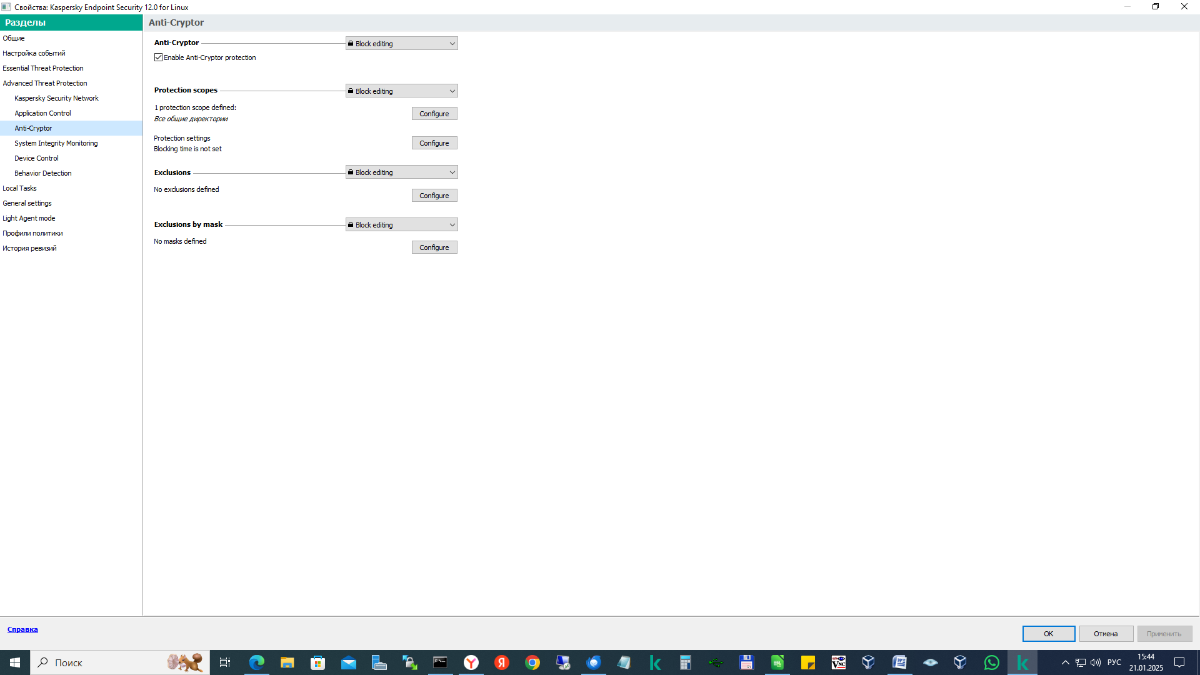Click the 'Blocking time is not set' text
The height and width of the screenshot is (675, 1200).
click(187, 148)
